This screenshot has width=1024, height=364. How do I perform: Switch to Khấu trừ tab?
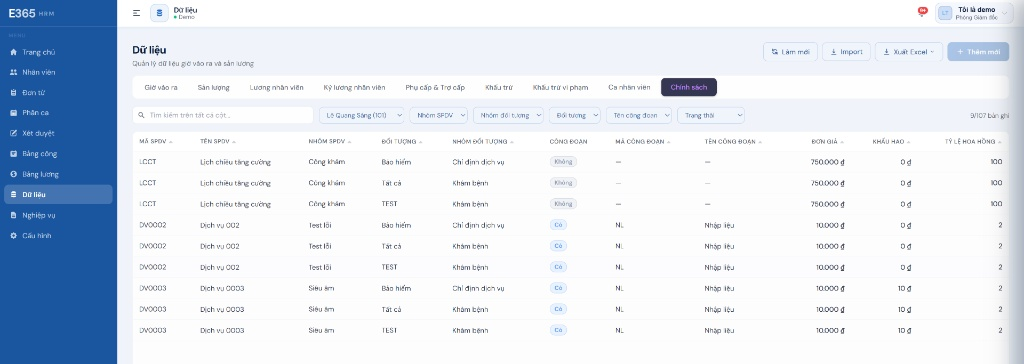point(499,88)
